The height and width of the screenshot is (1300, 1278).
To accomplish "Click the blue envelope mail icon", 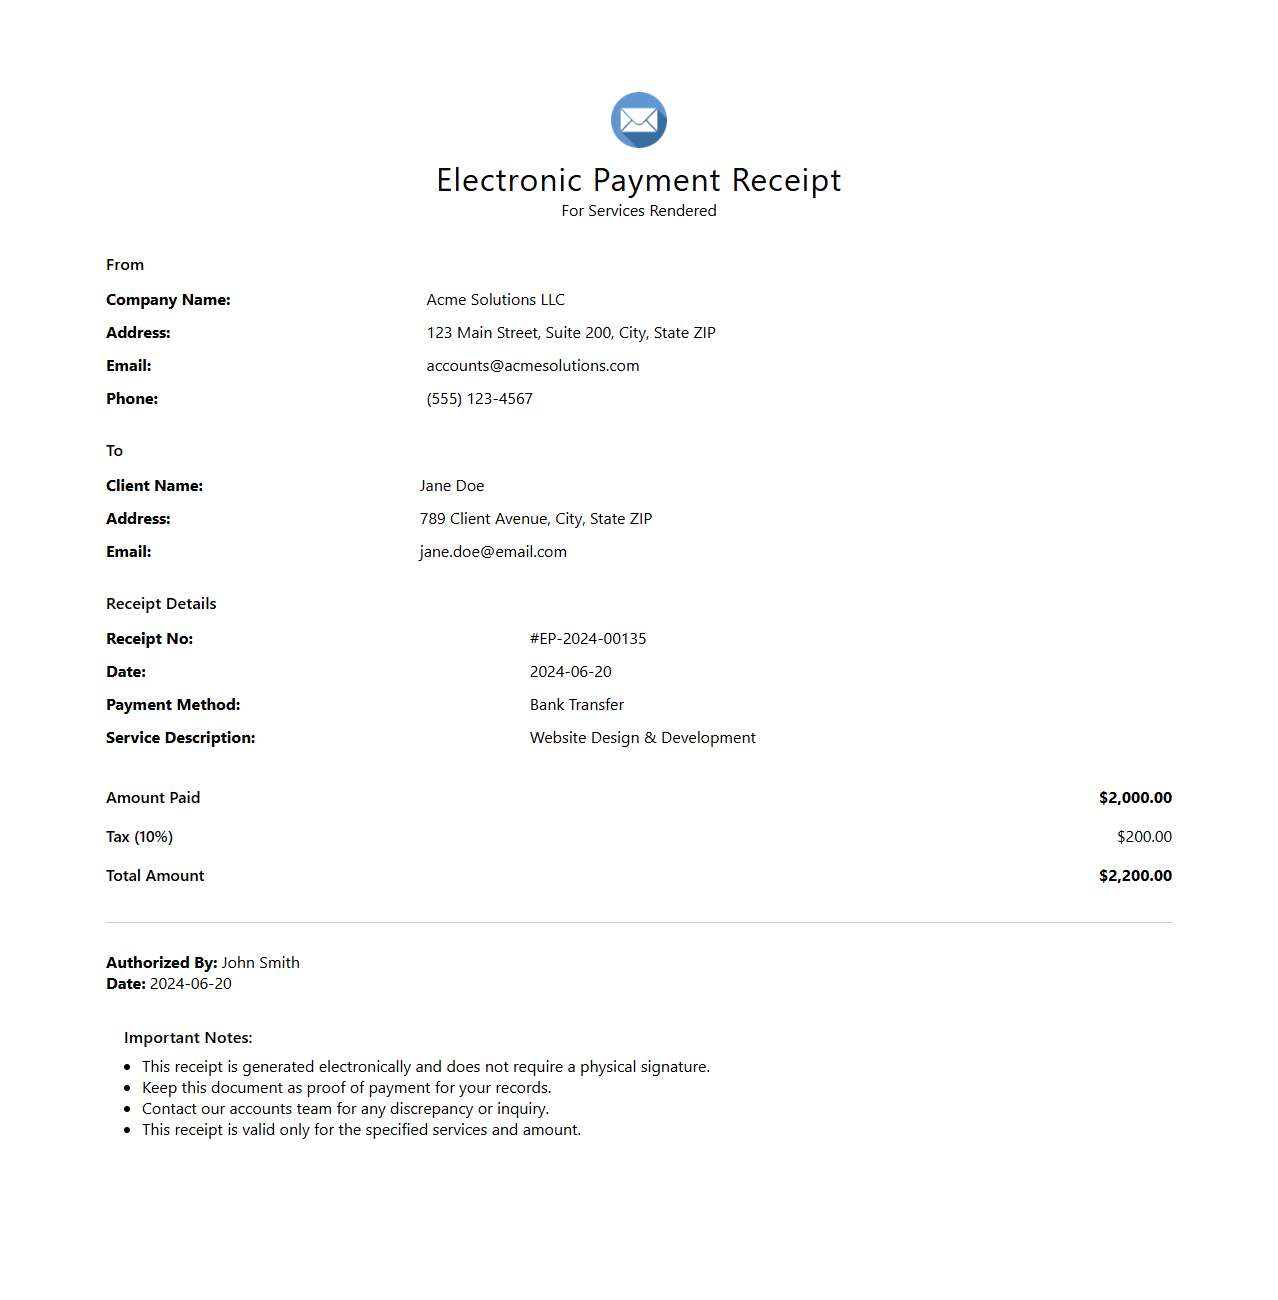I will pyautogui.click(x=638, y=120).
